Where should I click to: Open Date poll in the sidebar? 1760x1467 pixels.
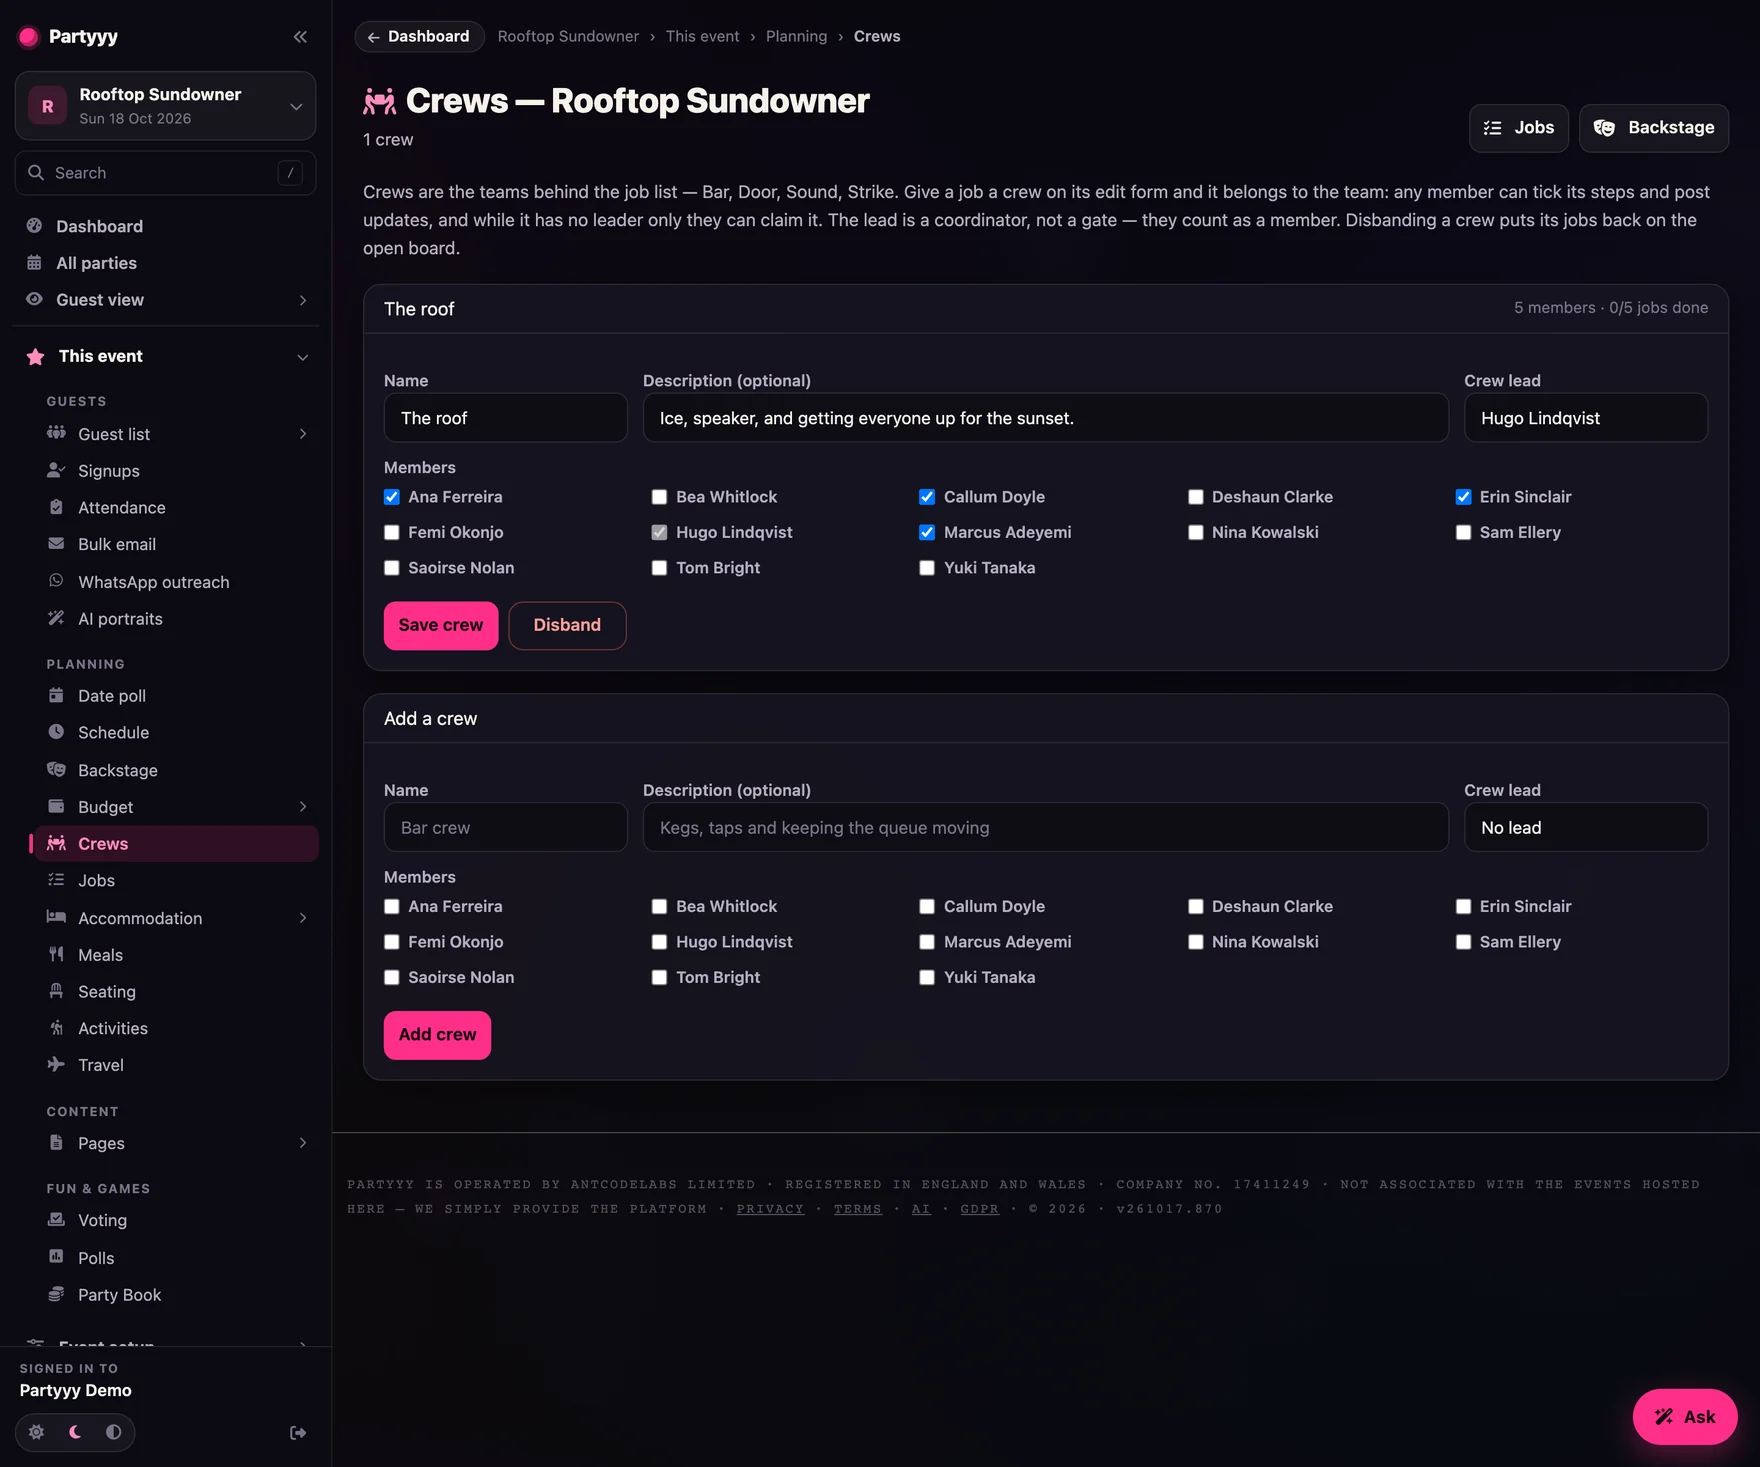[x=174, y=696]
